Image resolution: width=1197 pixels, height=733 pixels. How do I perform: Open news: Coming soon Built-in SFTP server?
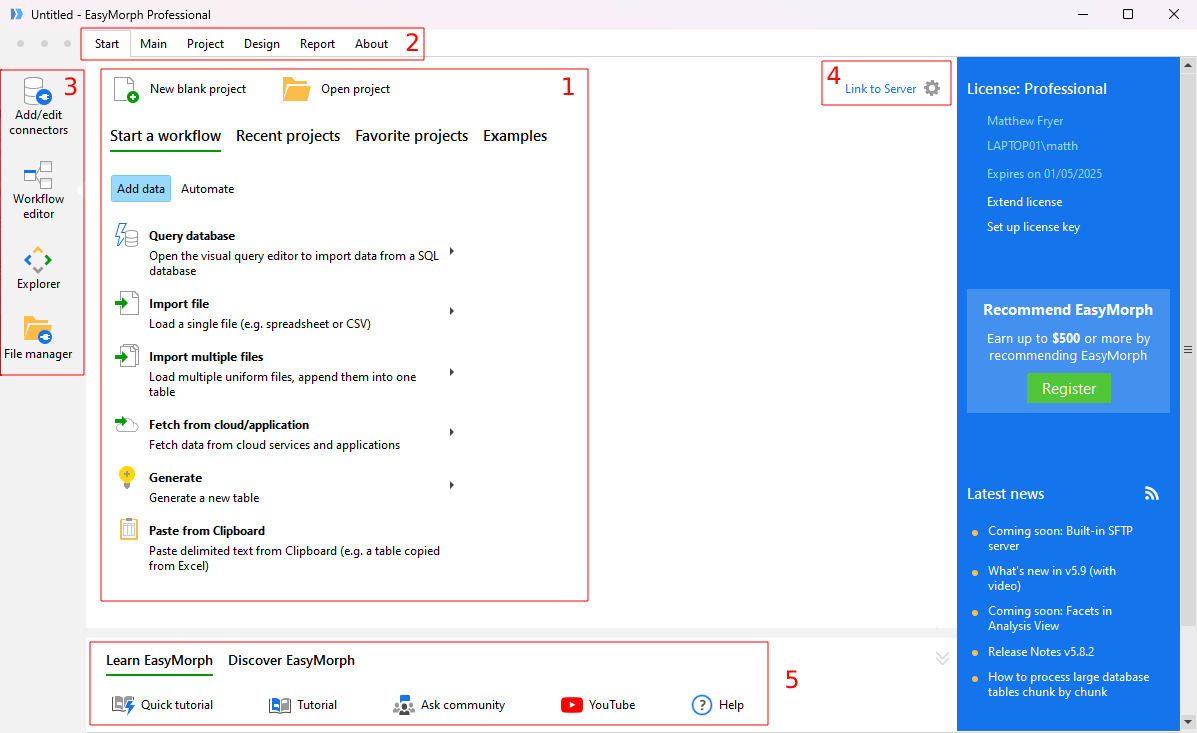(x=1060, y=538)
